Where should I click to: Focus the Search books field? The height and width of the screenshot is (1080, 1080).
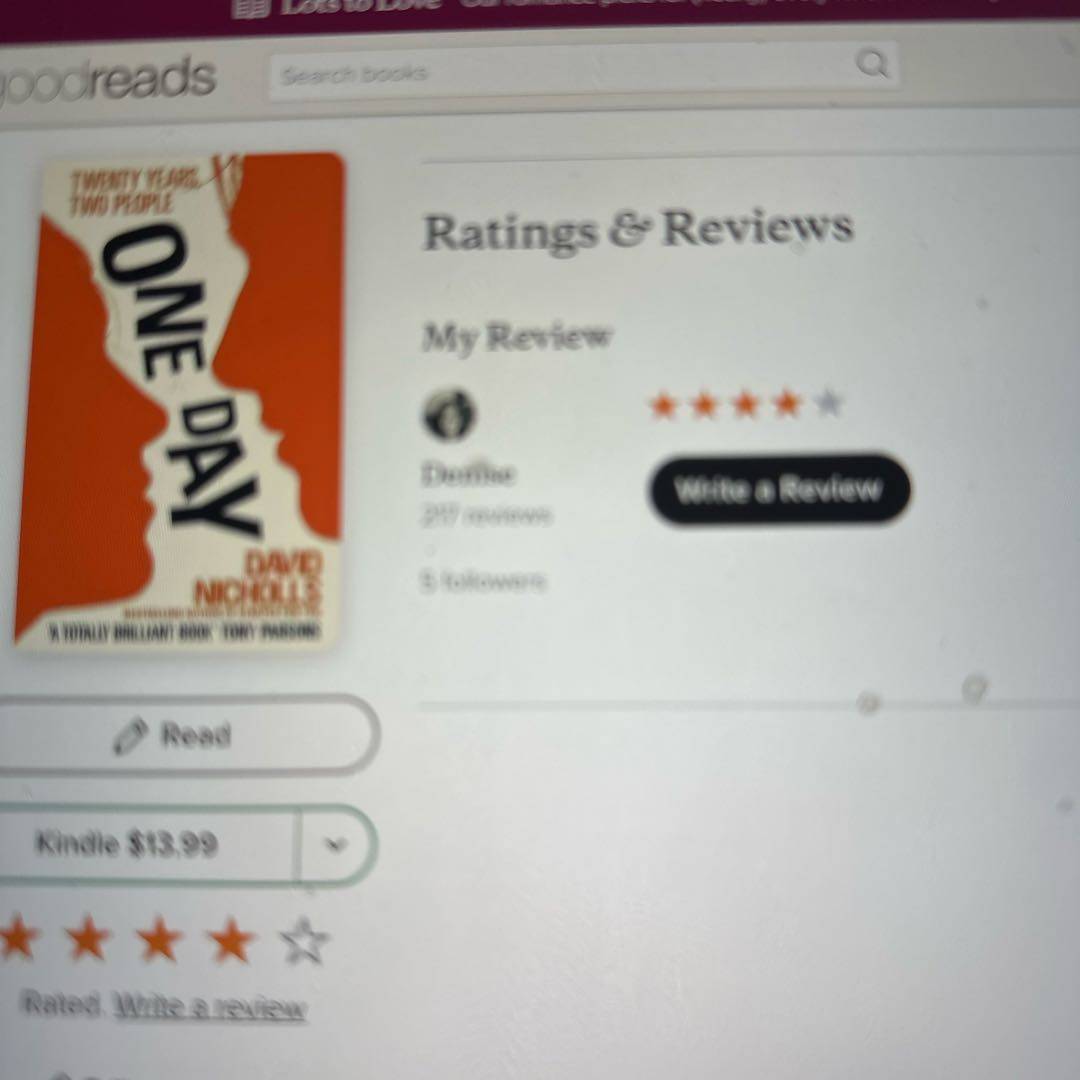pyautogui.click(x=561, y=70)
